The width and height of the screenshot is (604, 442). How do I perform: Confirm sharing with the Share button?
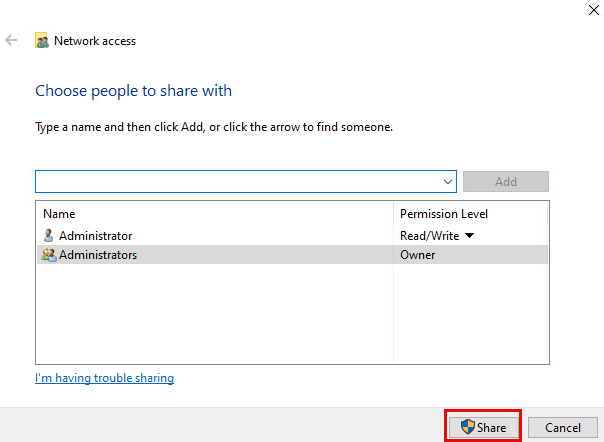click(x=483, y=427)
